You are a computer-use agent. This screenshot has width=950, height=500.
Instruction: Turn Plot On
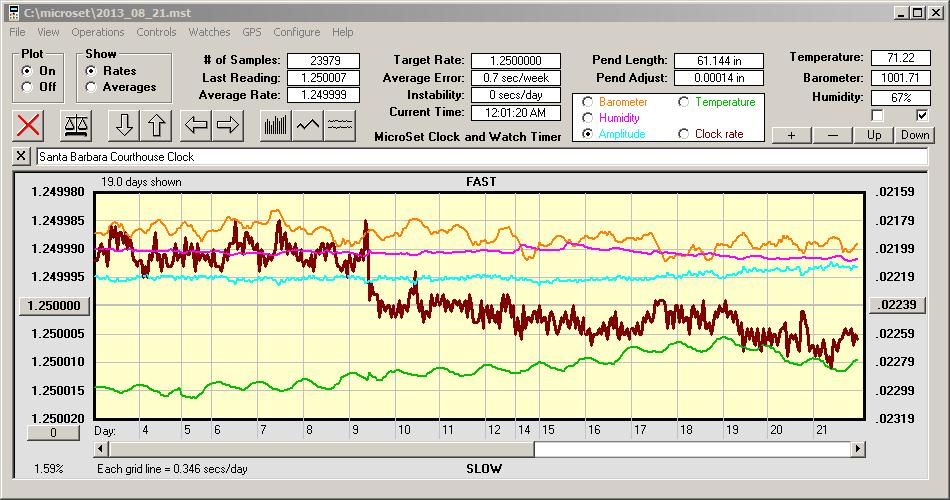[x=27, y=71]
